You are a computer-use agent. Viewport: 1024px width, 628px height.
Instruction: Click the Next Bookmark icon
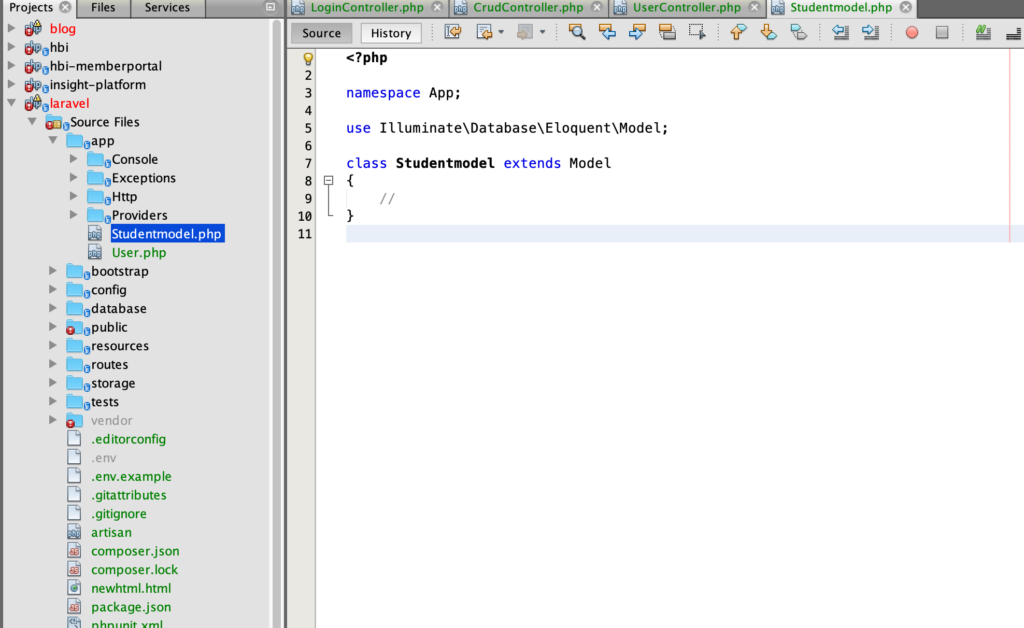768,32
